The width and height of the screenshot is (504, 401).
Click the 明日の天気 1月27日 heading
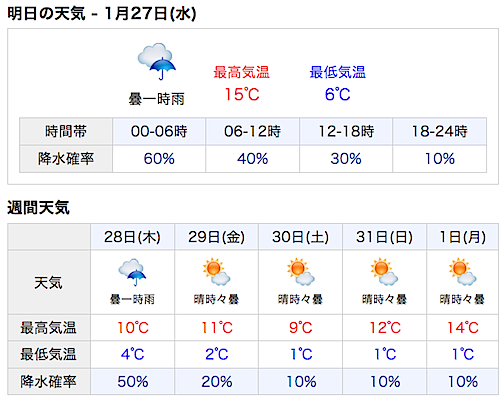[x=102, y=14]
